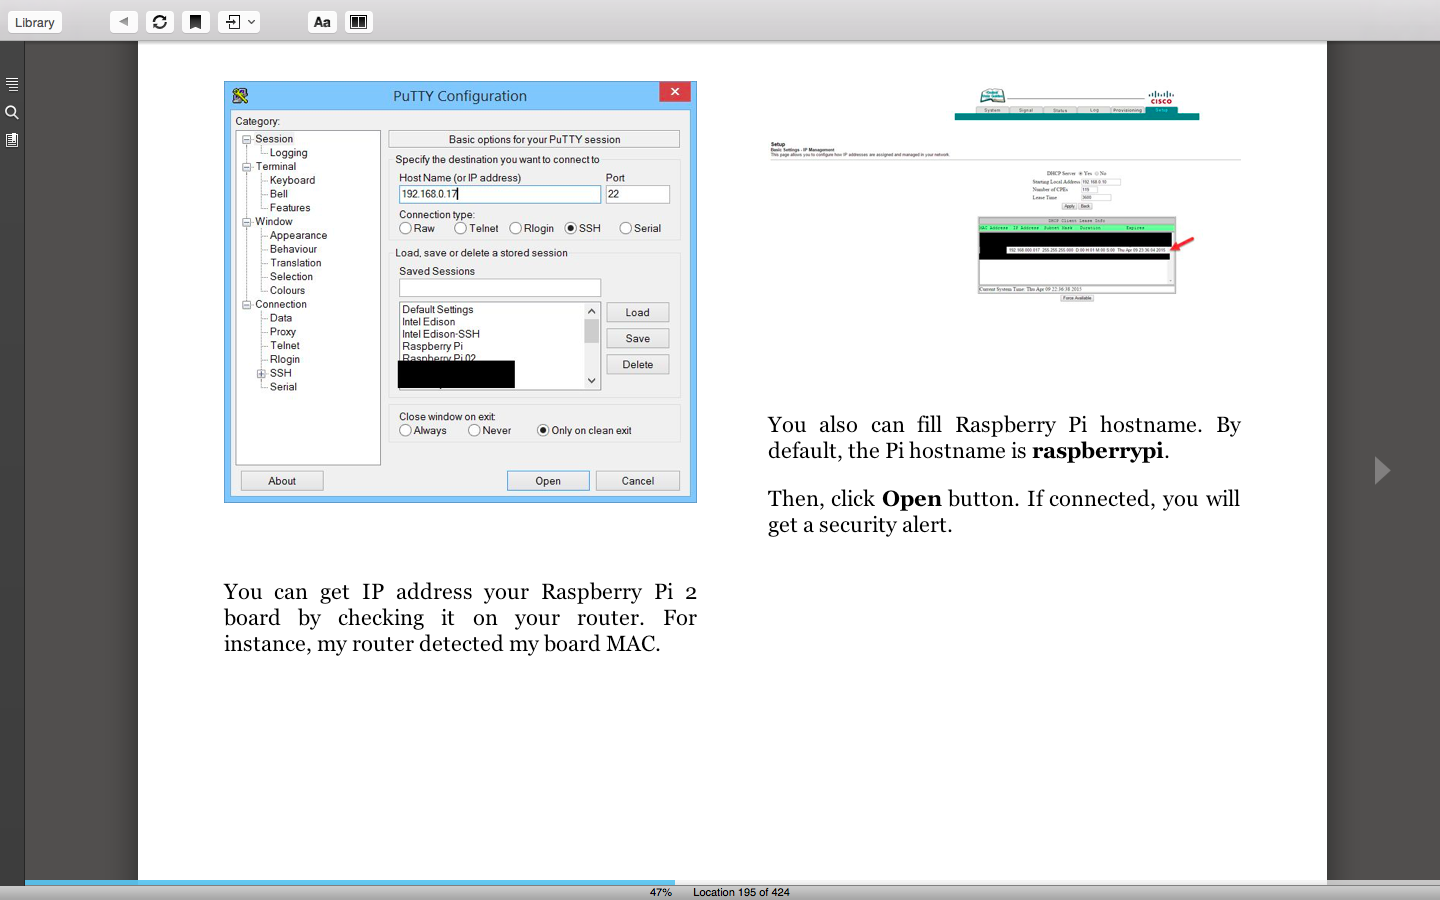Image resolution: width=1440 pixels, height=900 pixels.
Task: Select Bell in the Category tree
Action: click(278, 194)
